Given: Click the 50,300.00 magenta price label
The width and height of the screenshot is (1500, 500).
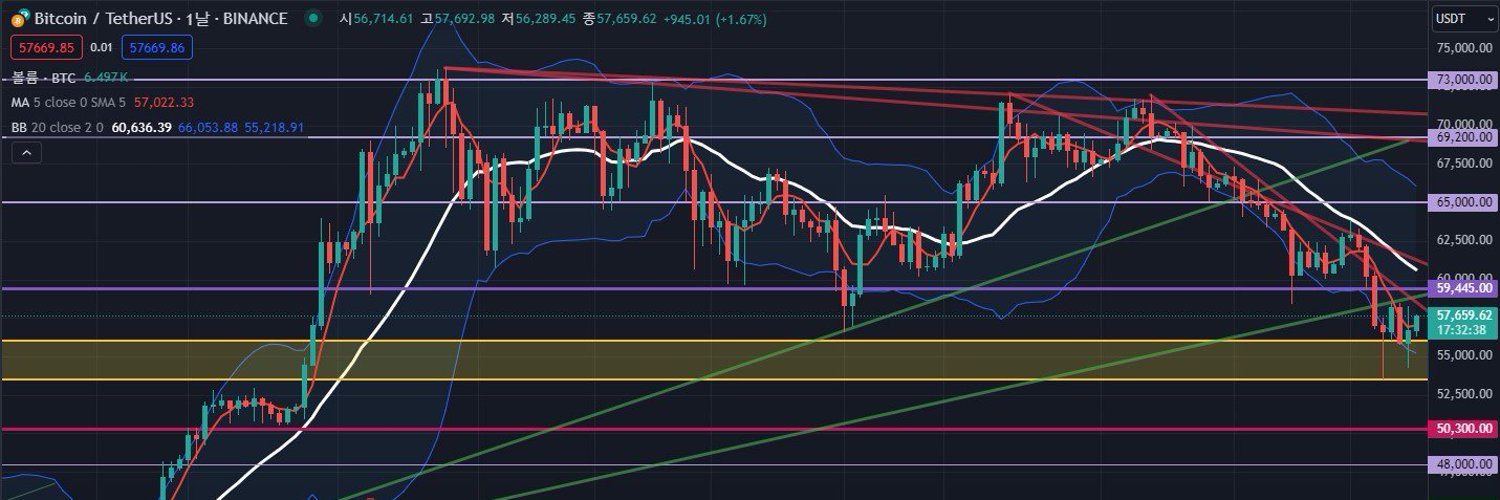Looking at the screenshot, I should click(1463, 428).
